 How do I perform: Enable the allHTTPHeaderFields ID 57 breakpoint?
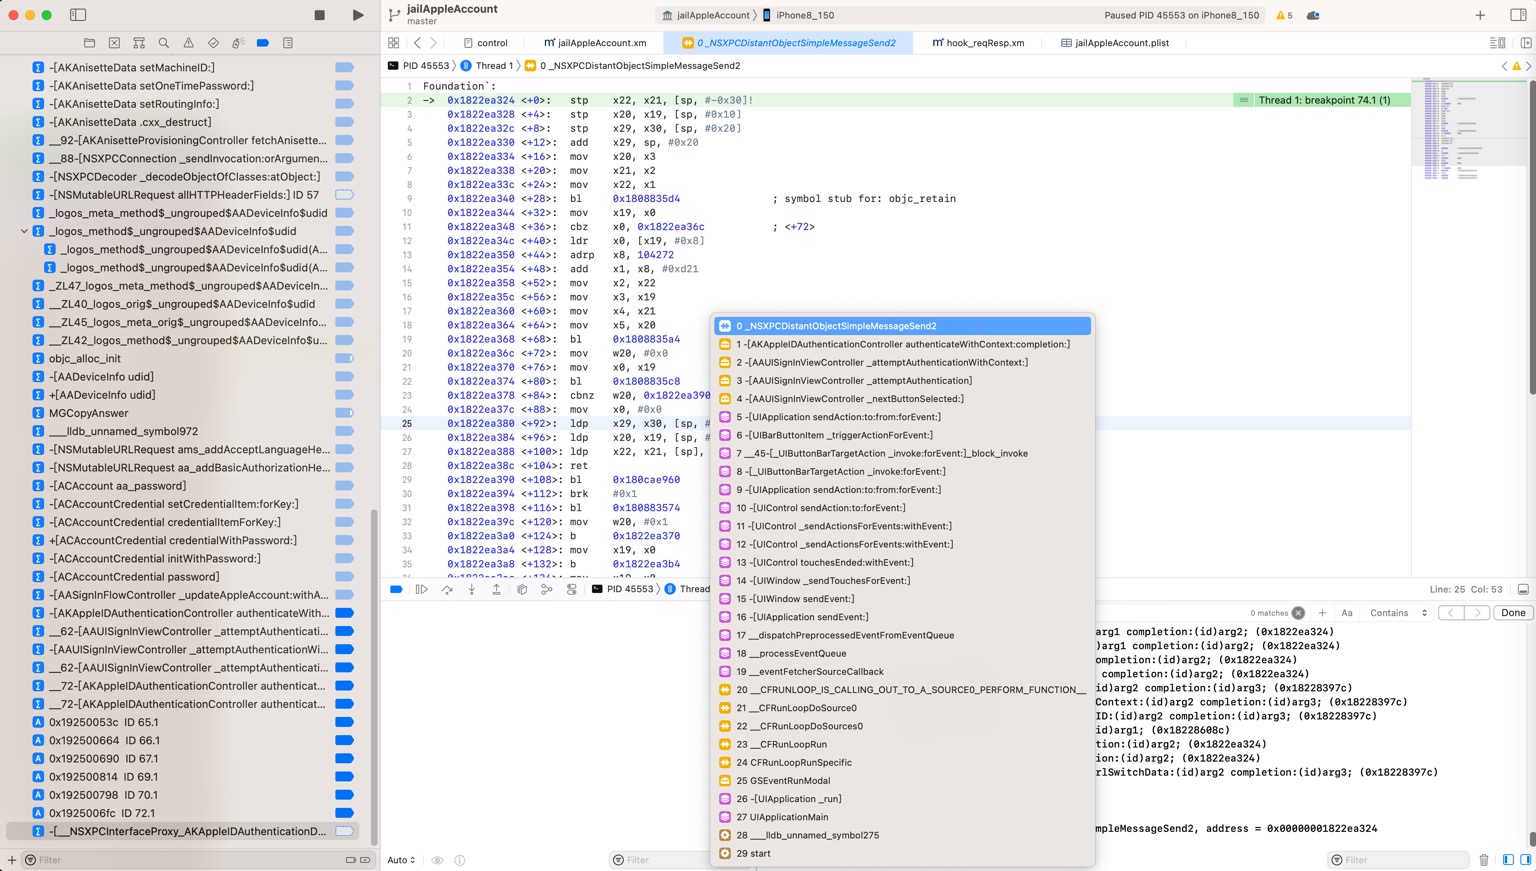344,195
